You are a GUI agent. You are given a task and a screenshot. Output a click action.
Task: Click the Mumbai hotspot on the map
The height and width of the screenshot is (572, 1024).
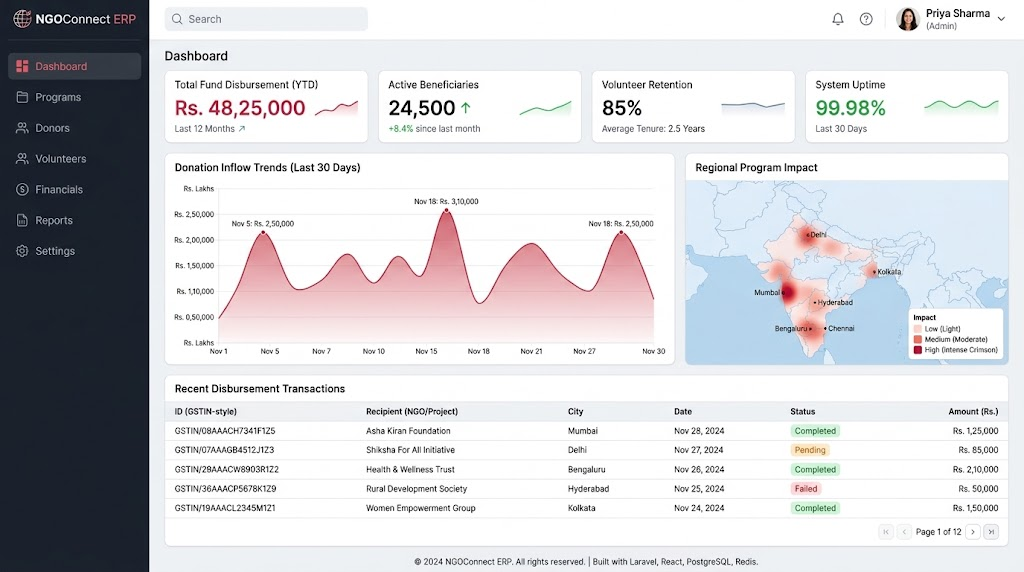tap(789, 293)
